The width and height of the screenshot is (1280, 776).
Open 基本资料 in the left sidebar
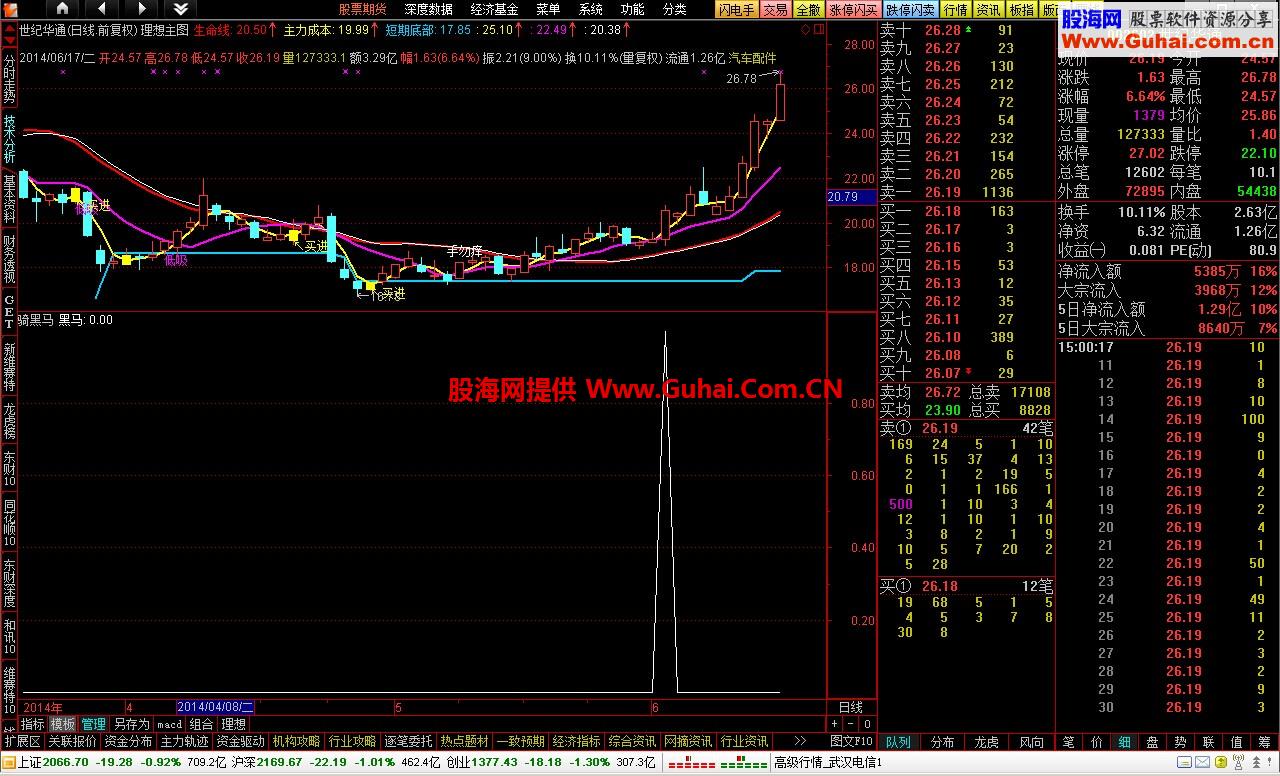(9, 199)
